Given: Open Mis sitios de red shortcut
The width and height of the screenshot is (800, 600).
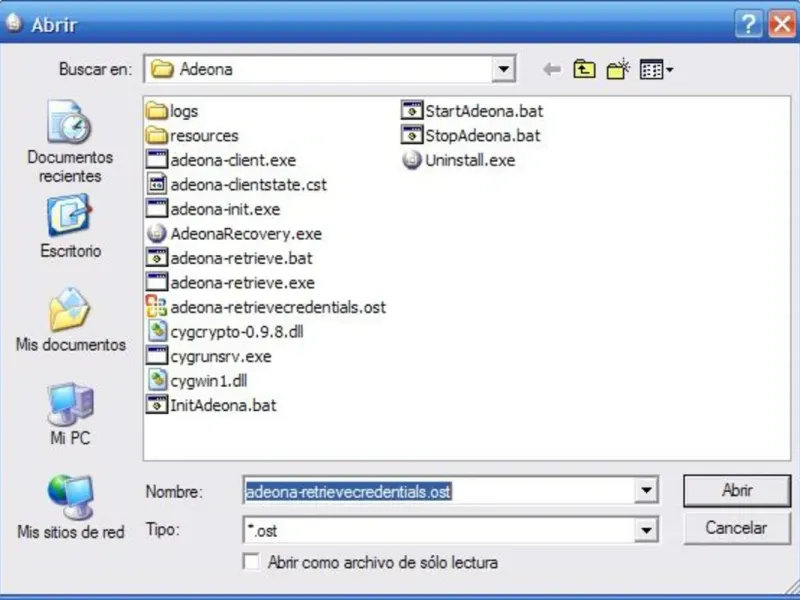Looking at the screenshot, I should click(70, 508).
